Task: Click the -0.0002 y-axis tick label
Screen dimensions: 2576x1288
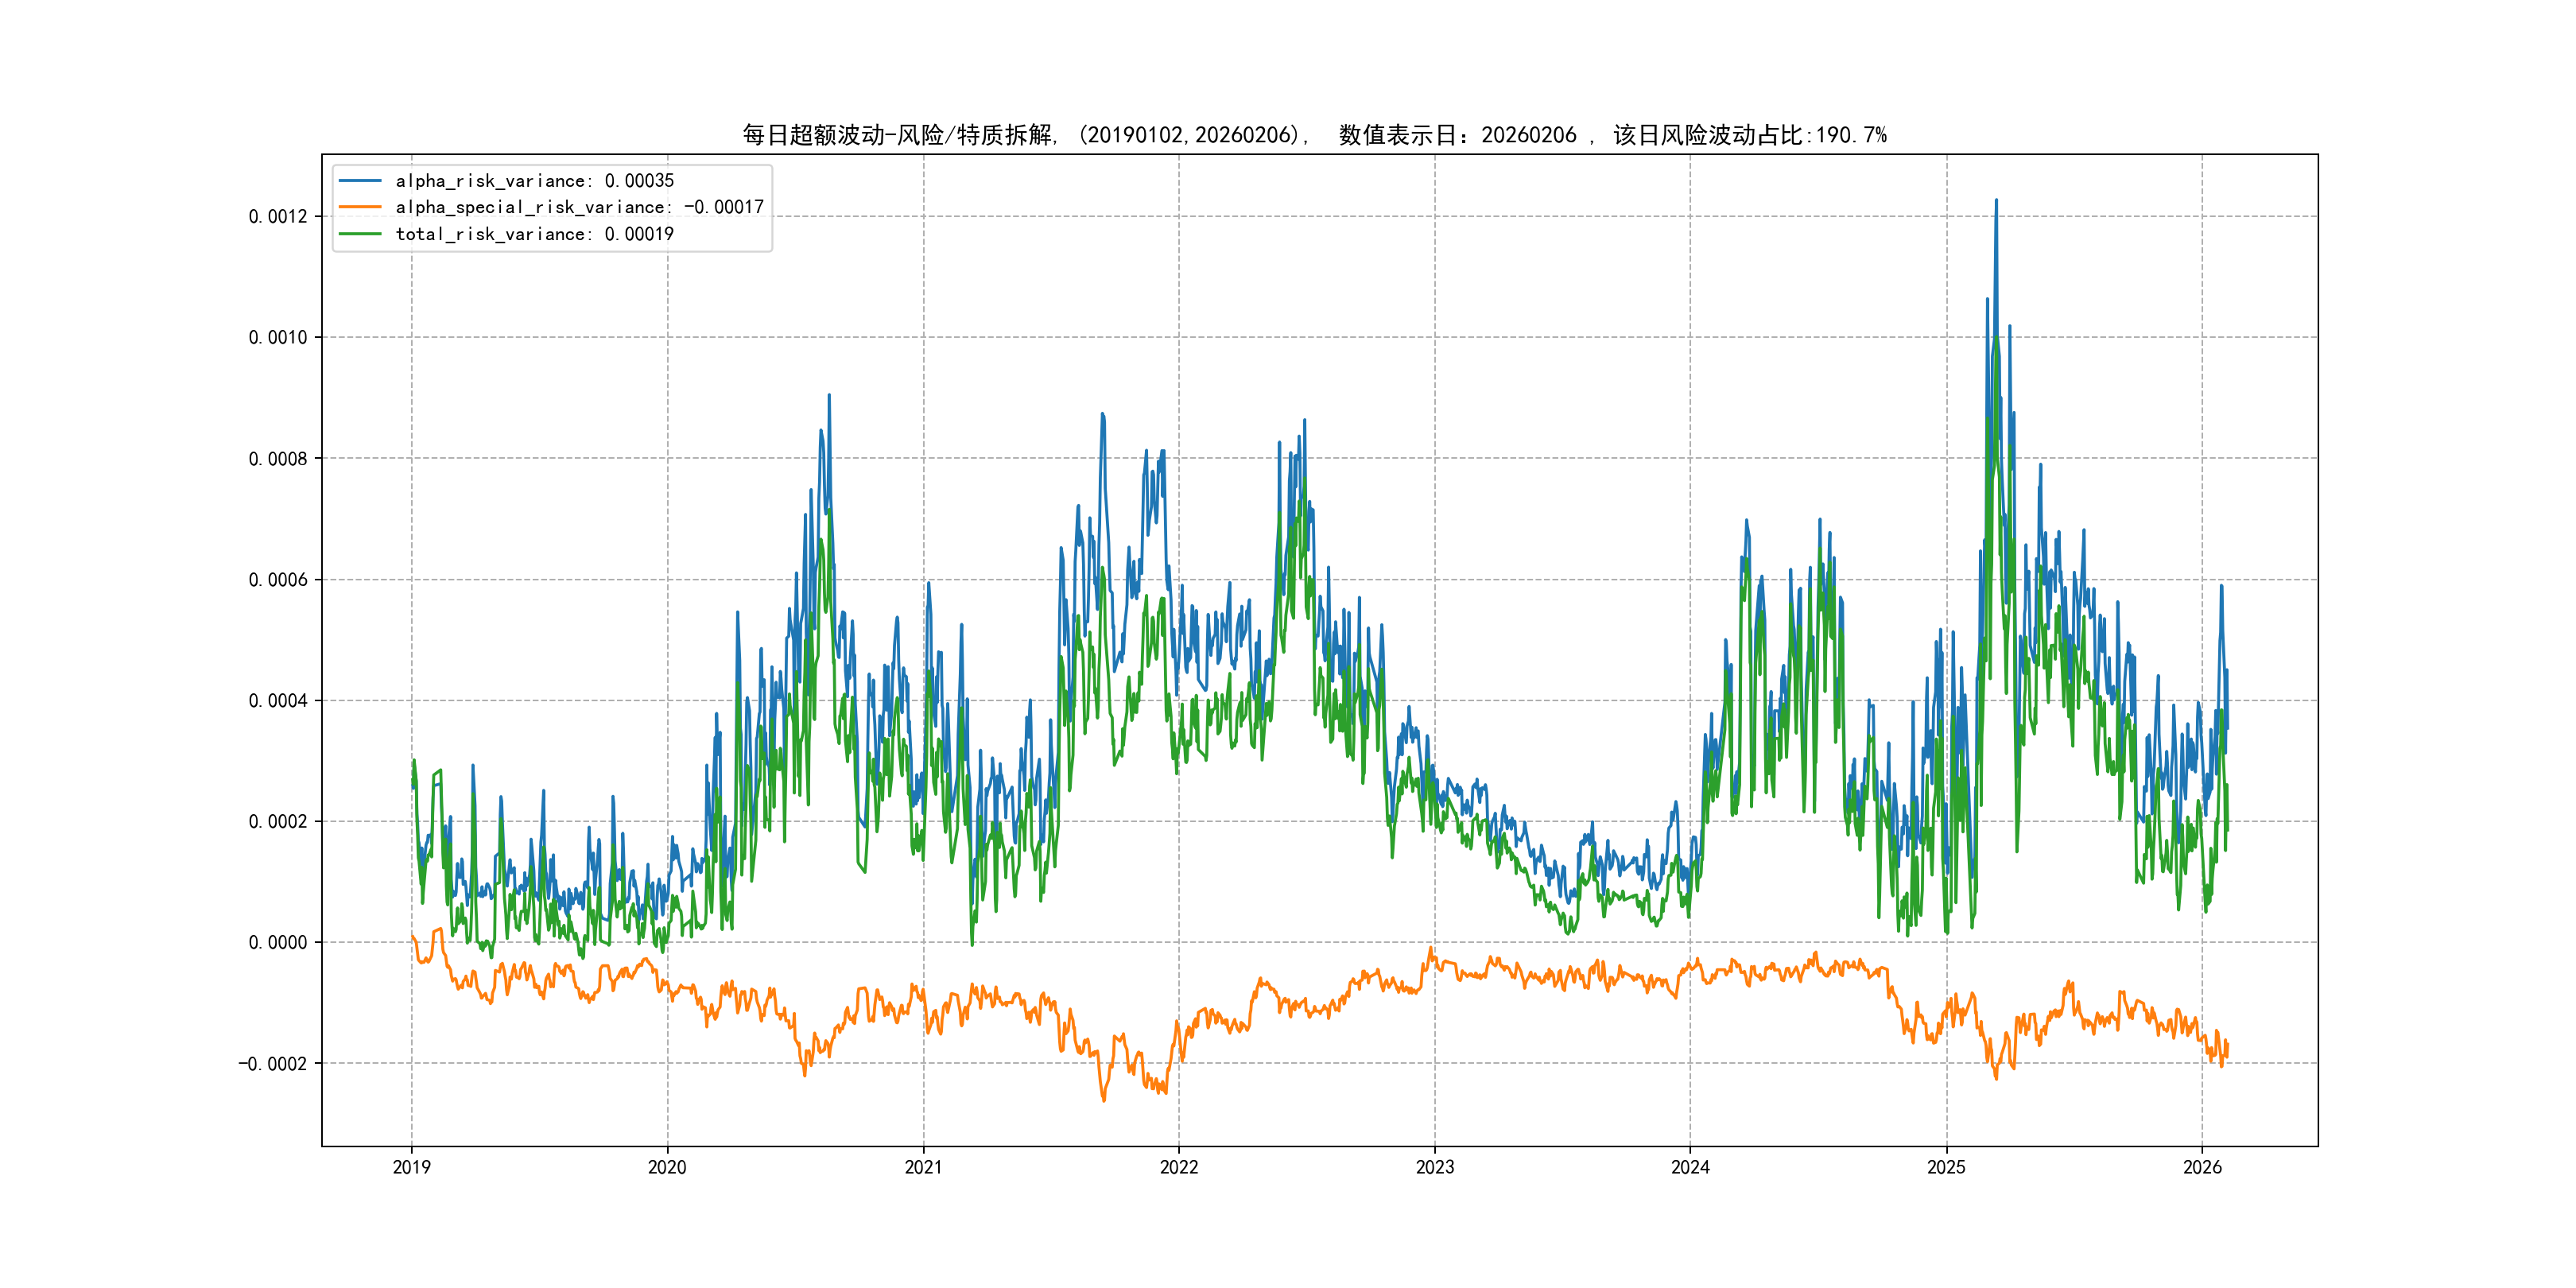Action: (x=273, y=1064)
